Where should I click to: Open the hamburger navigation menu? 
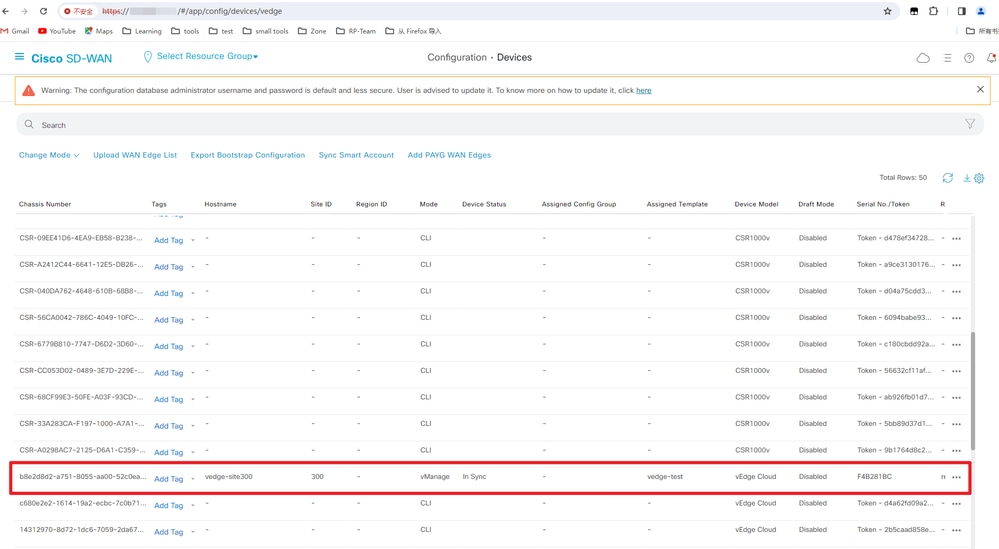pyautogui.click(x=19, y=57)
